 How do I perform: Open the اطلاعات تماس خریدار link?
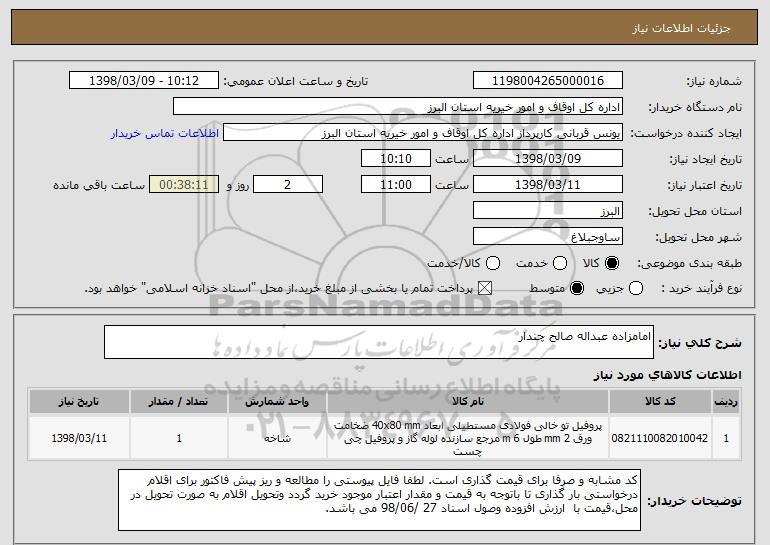pyautogui.click(x=165, y=134)
